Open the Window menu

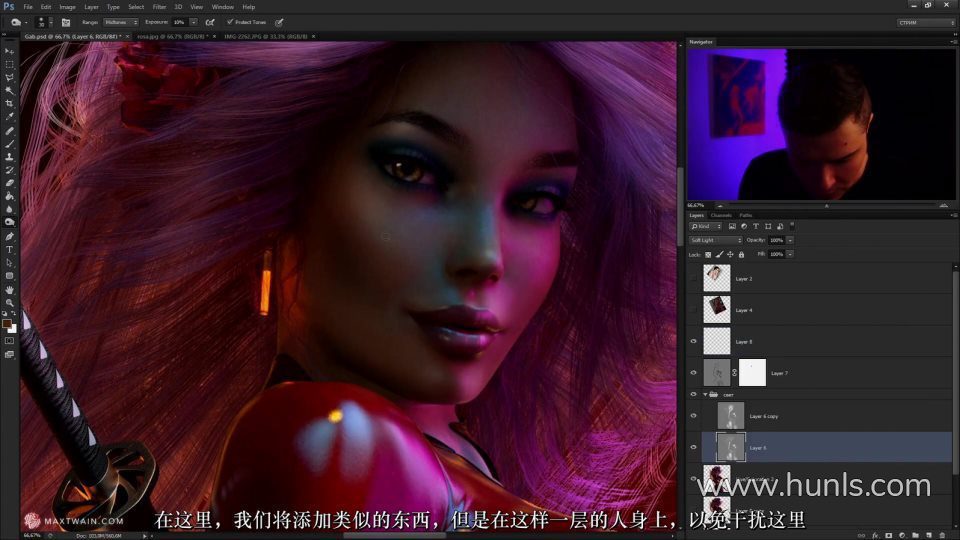point(222,7)
